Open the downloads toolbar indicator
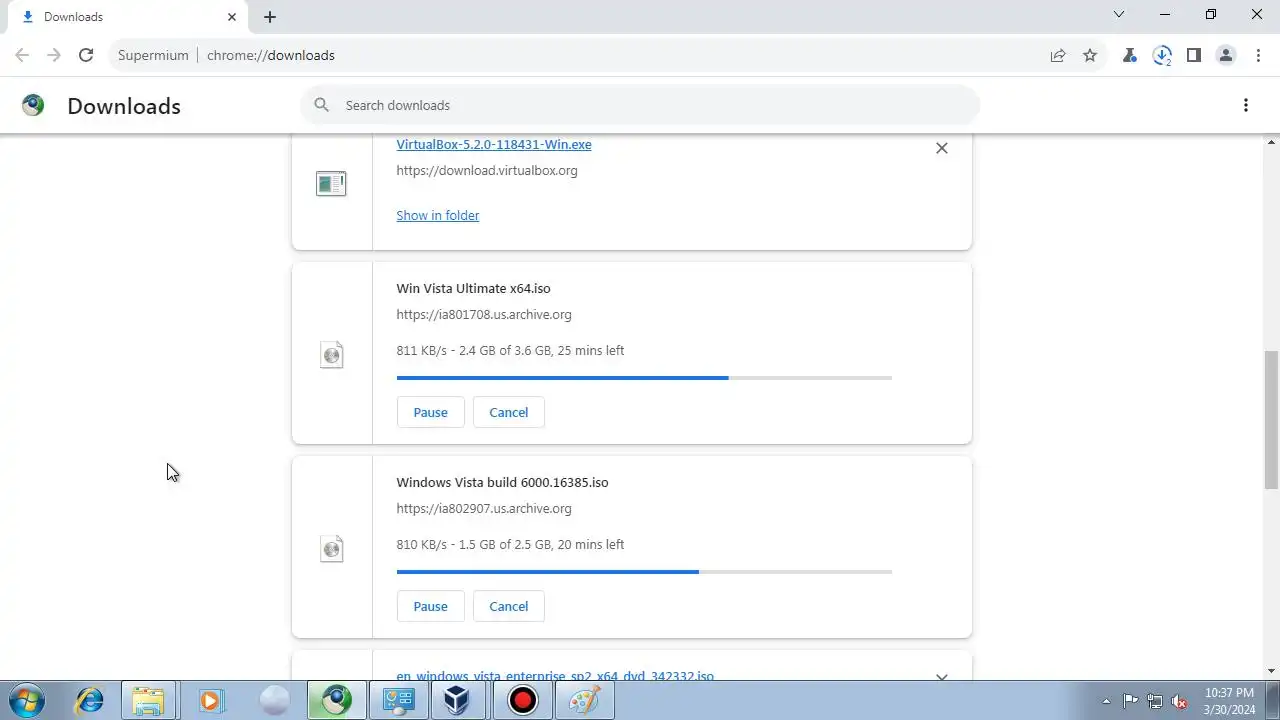Image resolution: width=1280 pixels, height=720 pixels. (1162, 55)
